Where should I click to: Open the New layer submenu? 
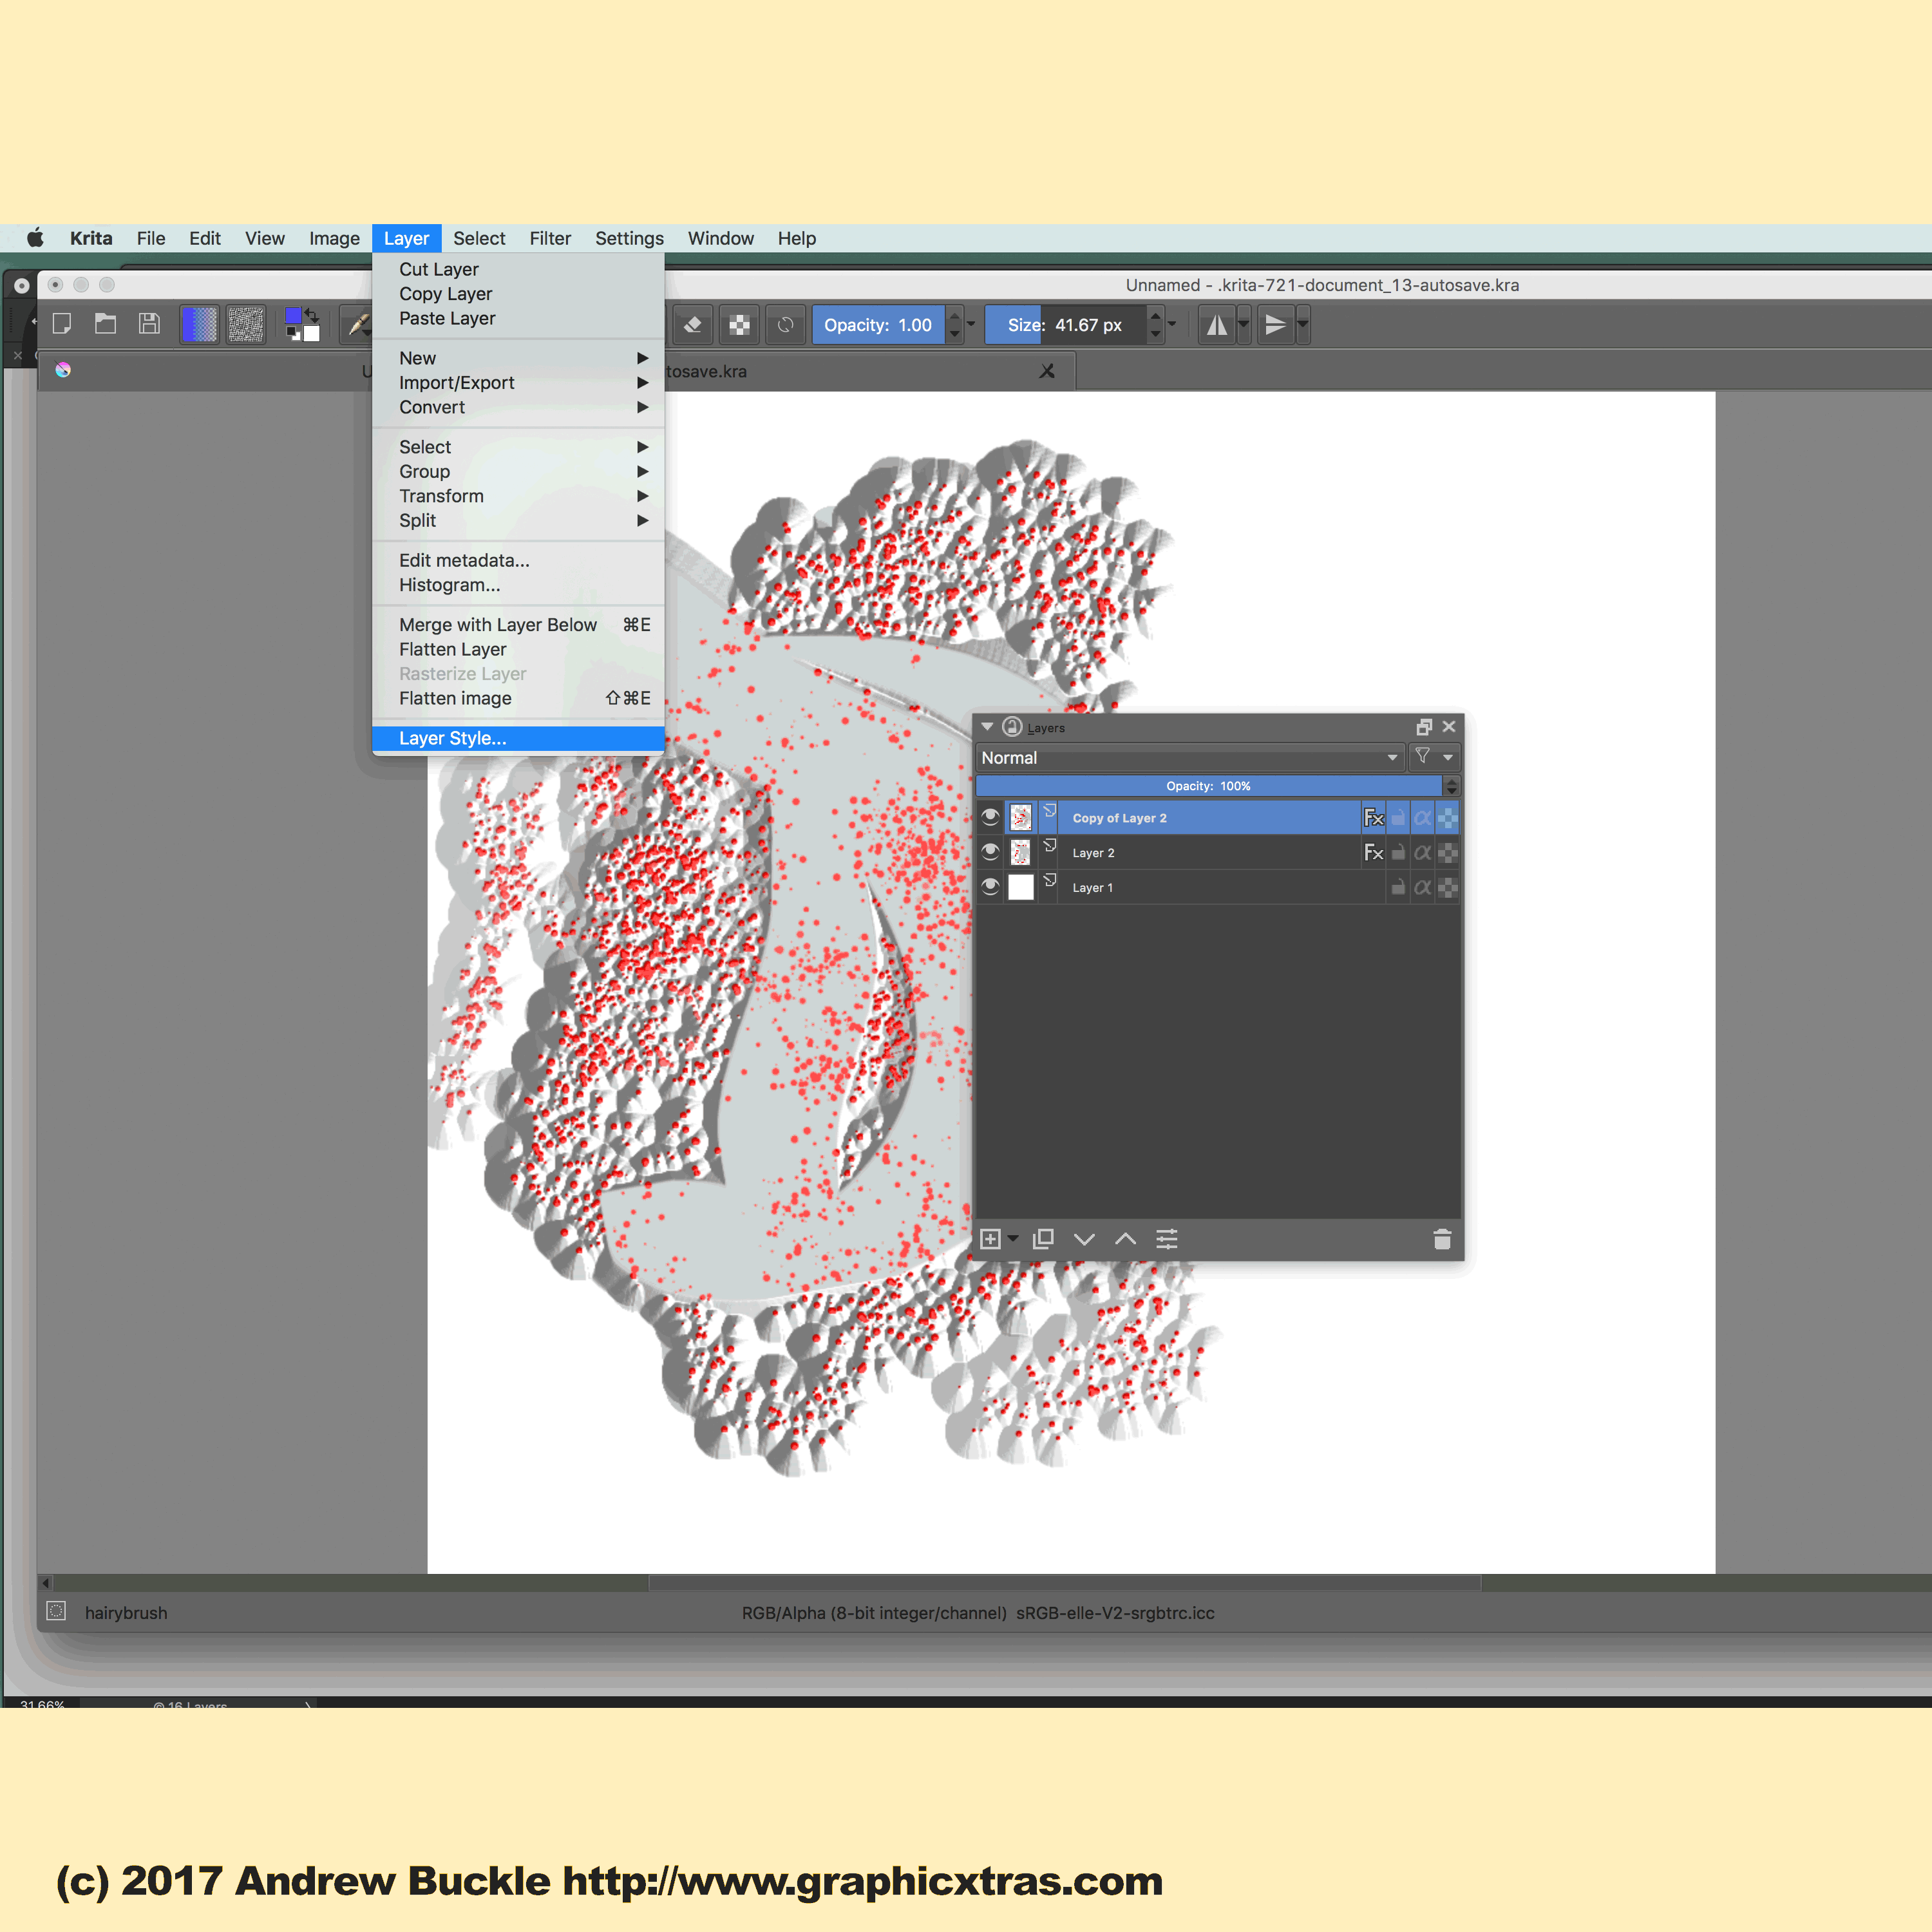tap(518, 358)
